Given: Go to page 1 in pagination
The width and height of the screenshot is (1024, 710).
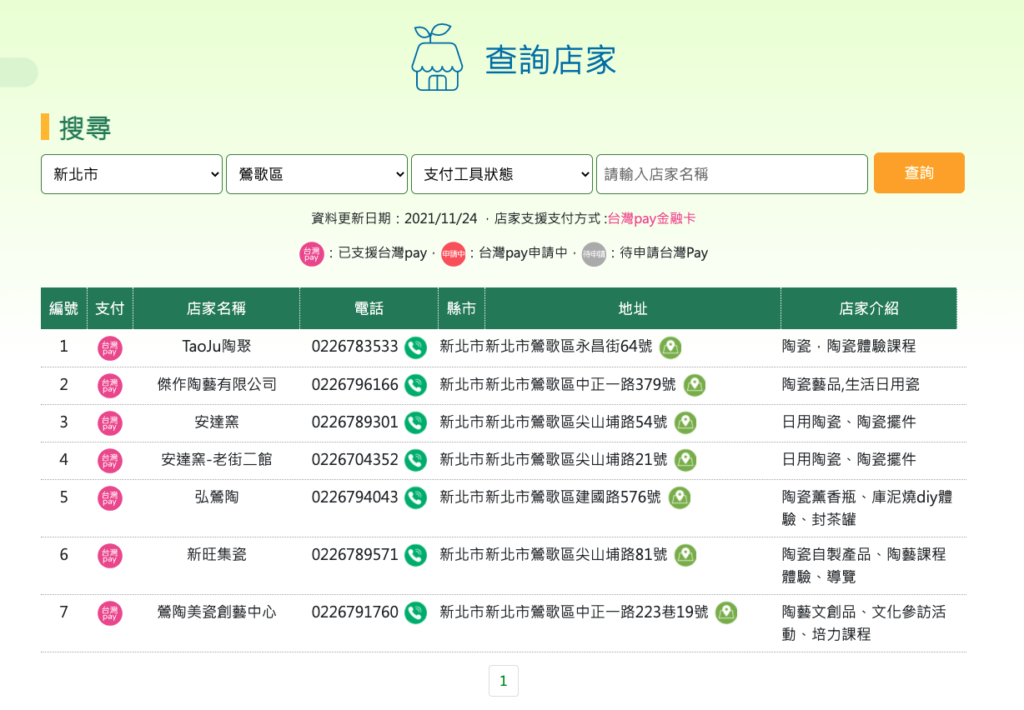Looking at the screenshot, I should [503, 681].
